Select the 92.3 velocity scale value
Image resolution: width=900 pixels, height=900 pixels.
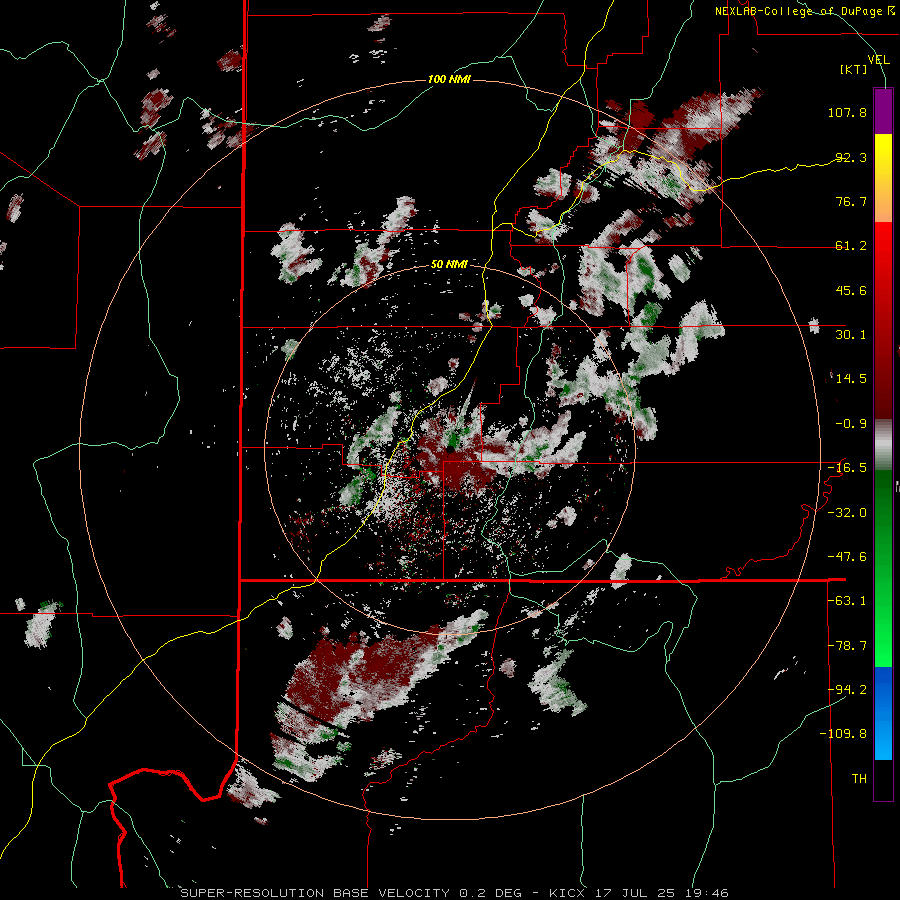point(851,157)
